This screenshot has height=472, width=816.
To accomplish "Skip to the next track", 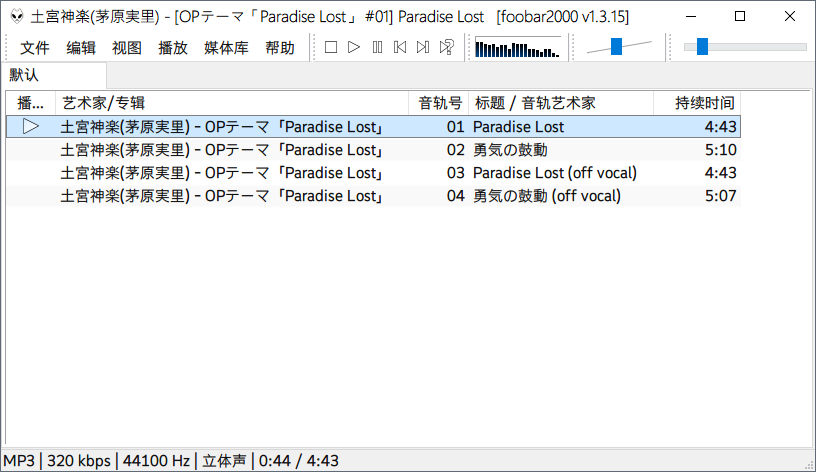I will (x=423, y=47).
